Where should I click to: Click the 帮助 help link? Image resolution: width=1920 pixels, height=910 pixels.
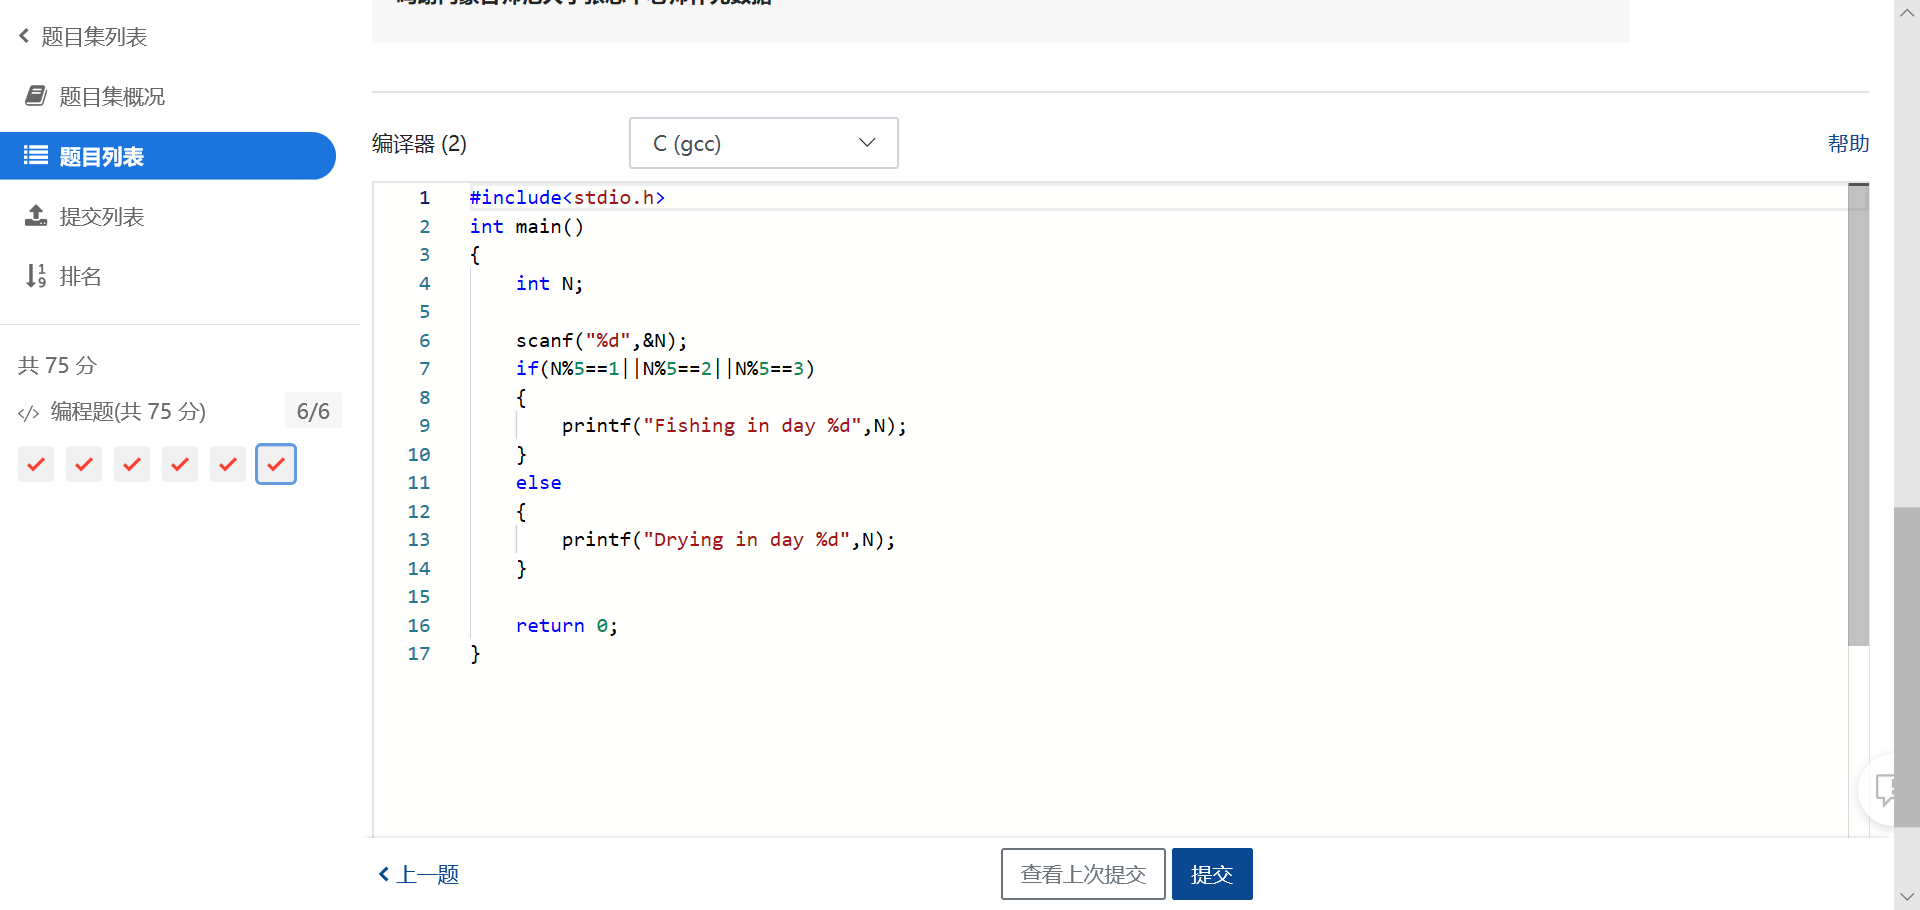[x=1848, y=143]
